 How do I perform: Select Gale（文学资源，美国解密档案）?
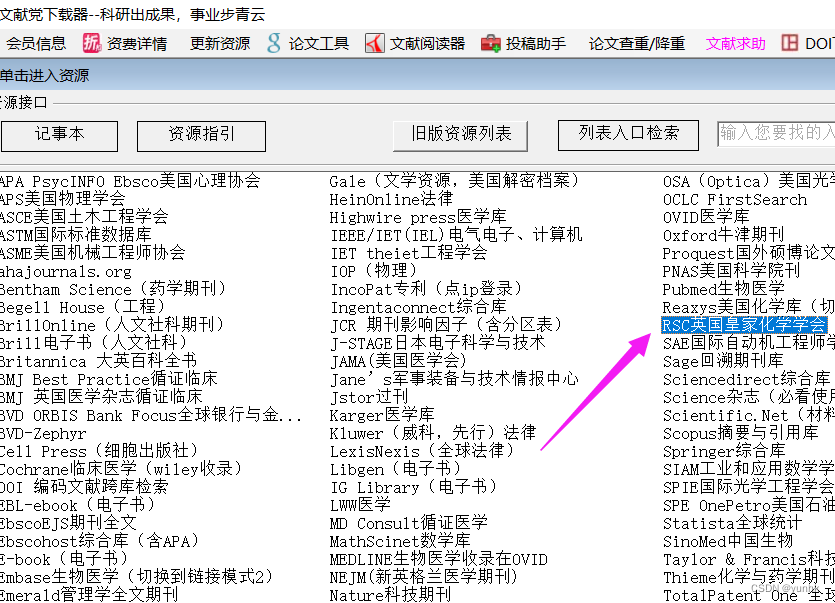454,181
